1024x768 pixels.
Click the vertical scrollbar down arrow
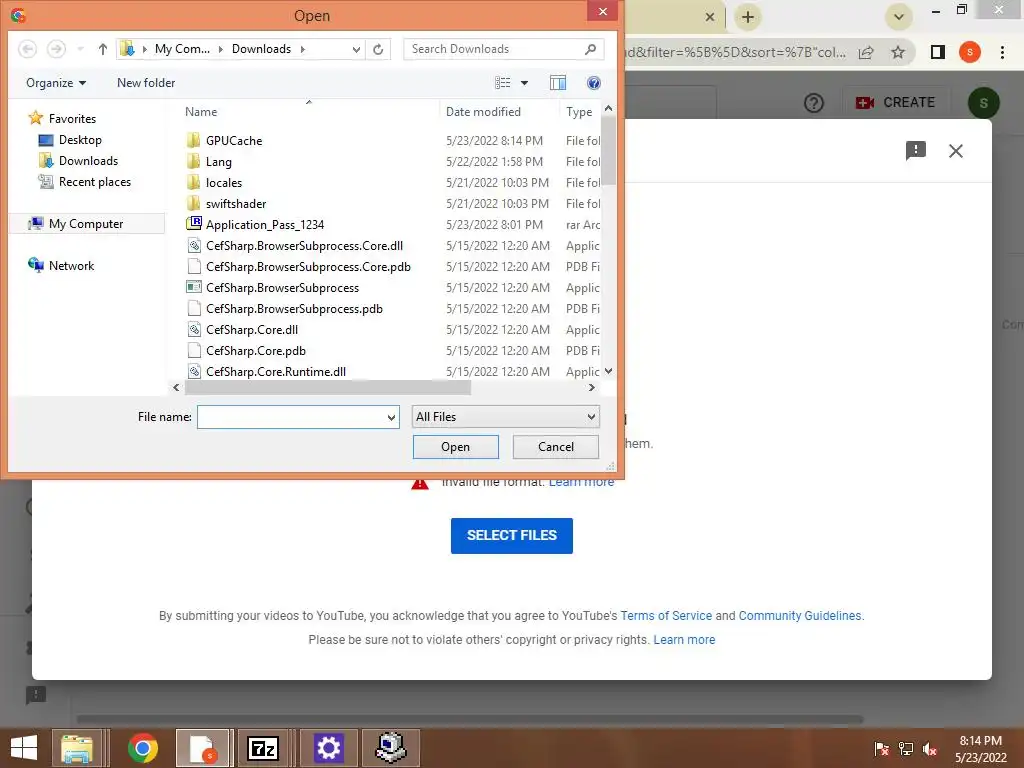608,371
